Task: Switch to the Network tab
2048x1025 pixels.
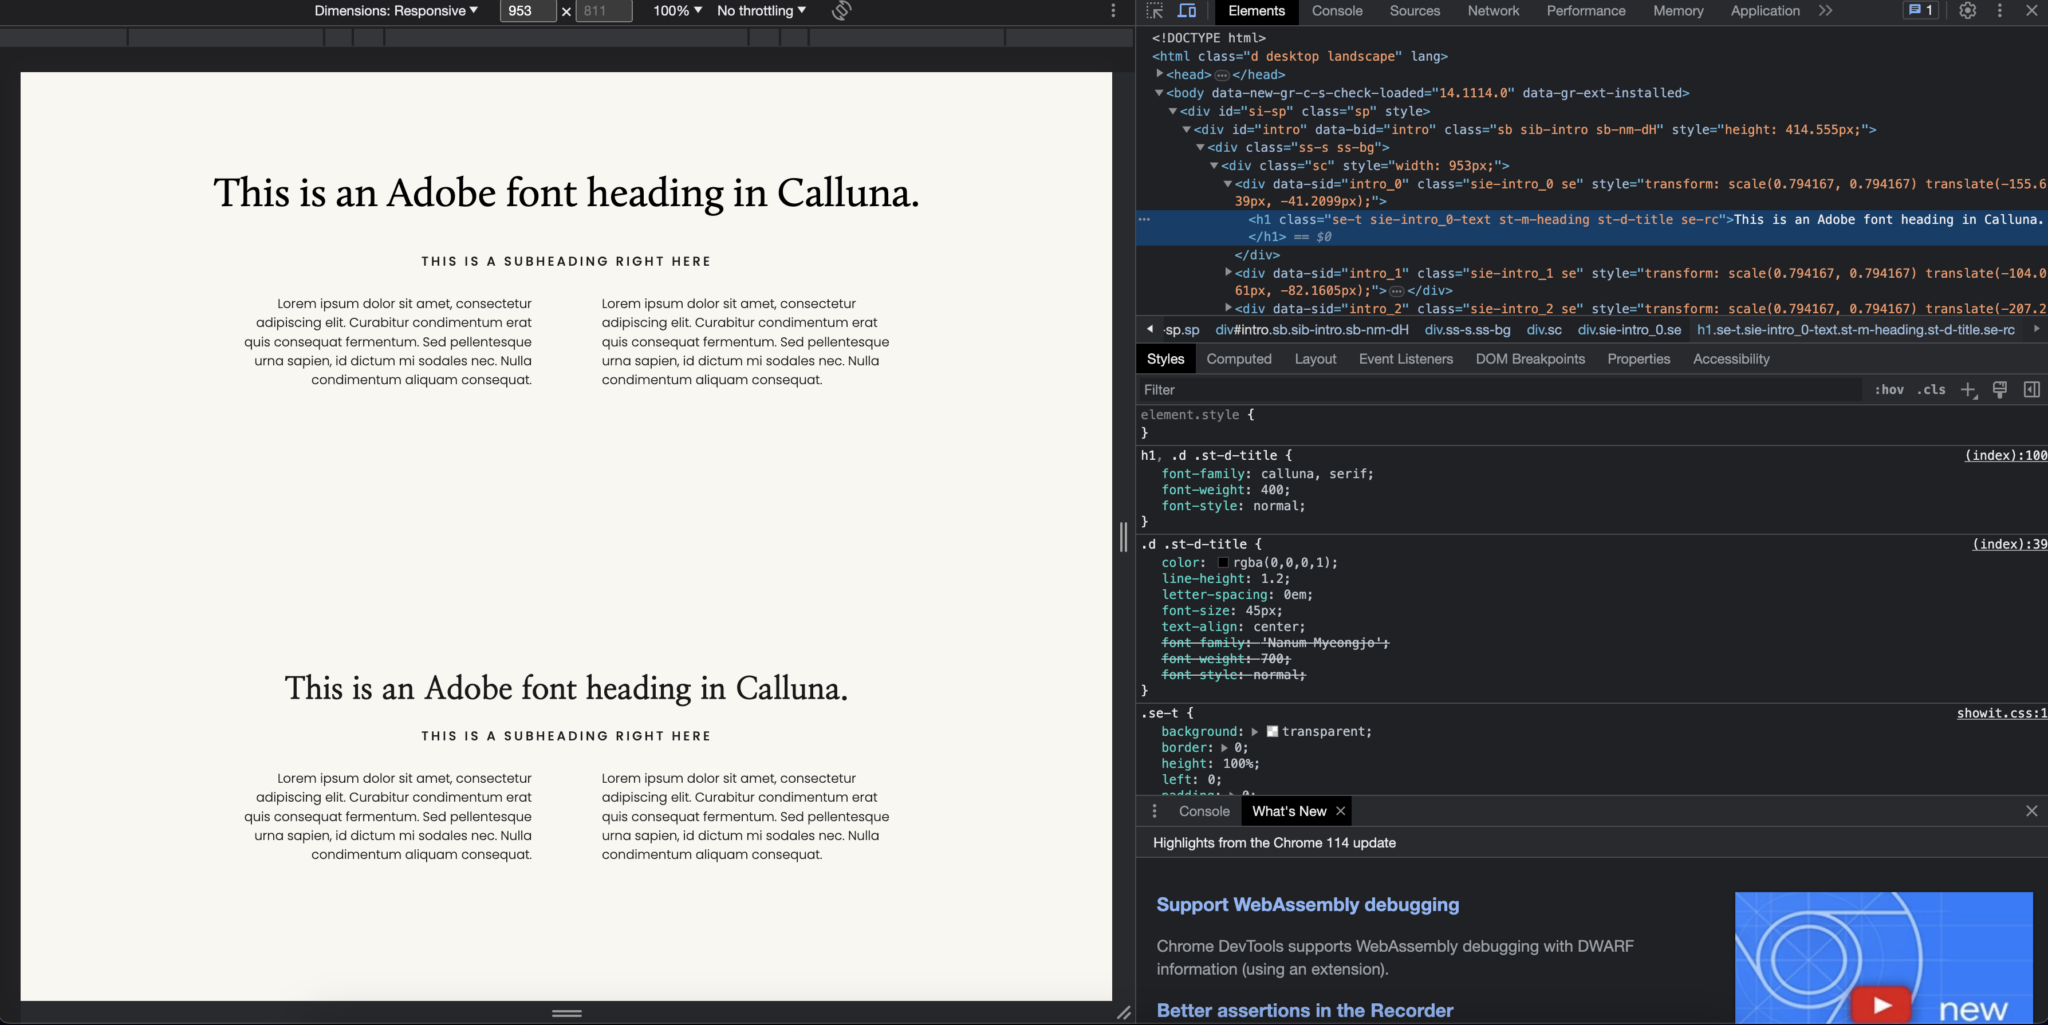Action: [x=1493, y=11]
